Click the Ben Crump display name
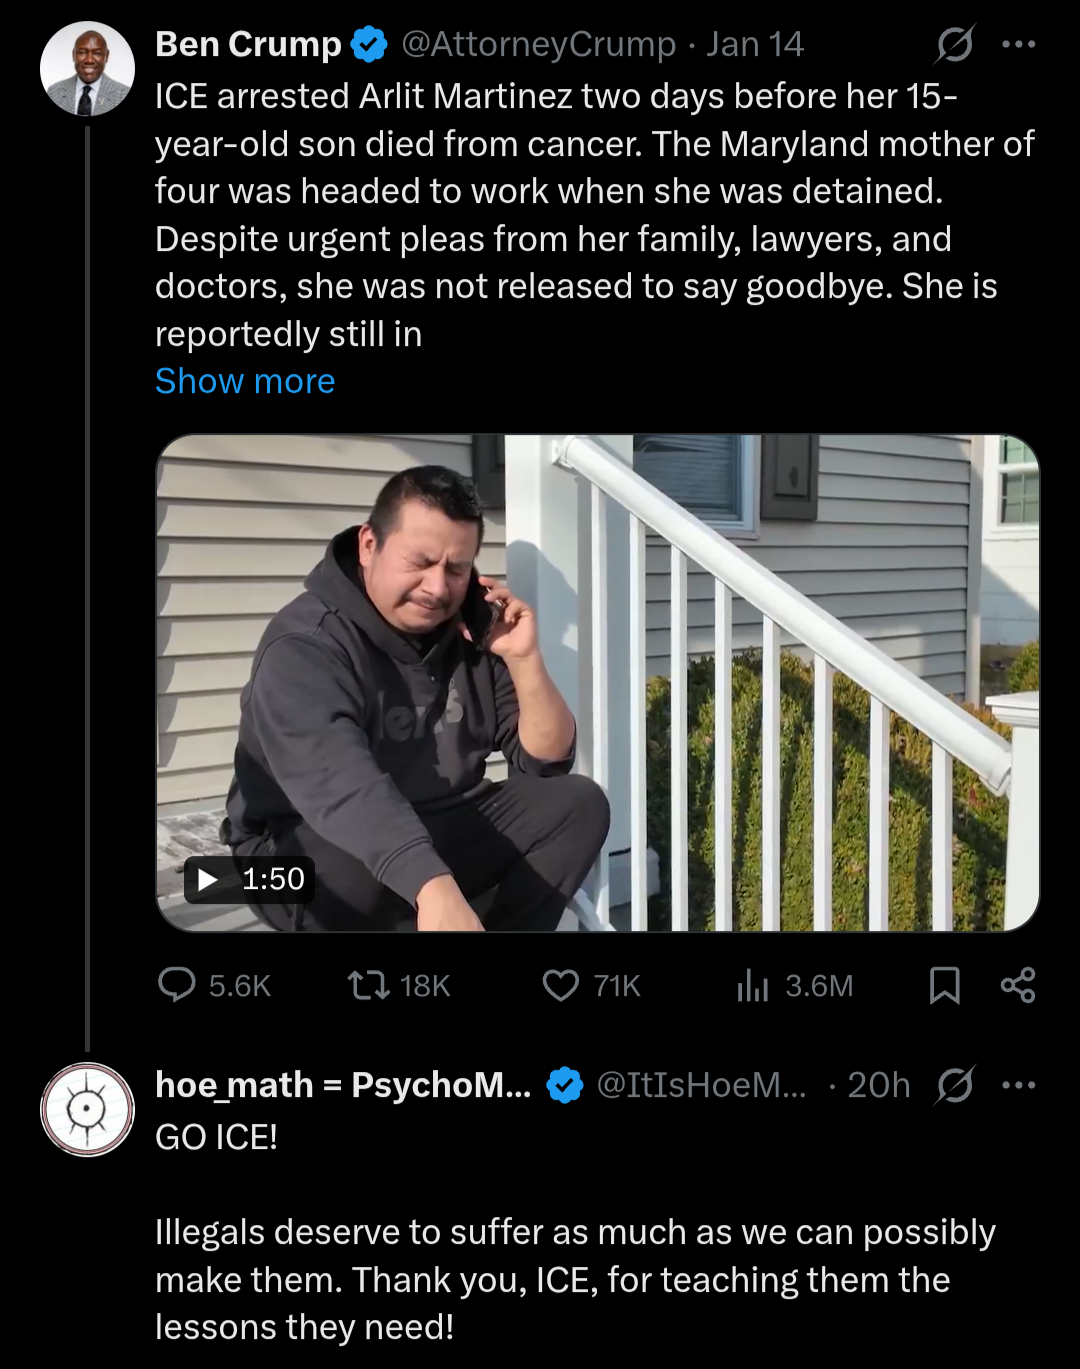The width and height of the screenshot is (1080, 1369). pyautogui.click(x=248, y=44)
